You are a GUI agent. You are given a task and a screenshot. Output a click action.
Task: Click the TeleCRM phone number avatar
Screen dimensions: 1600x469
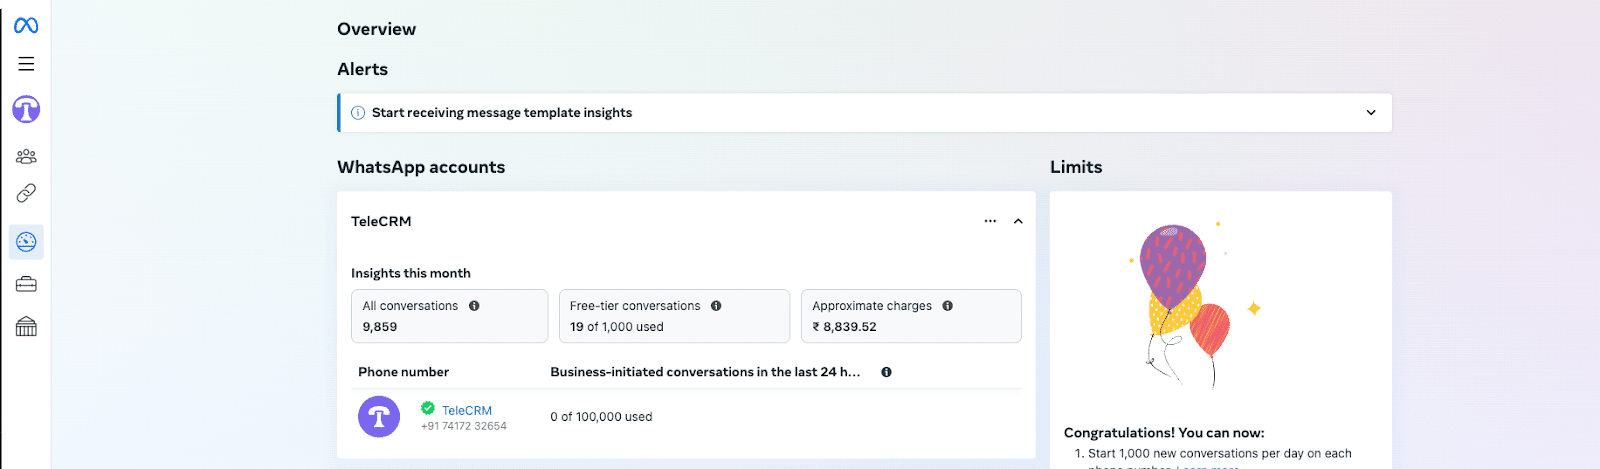pos(379,417)
